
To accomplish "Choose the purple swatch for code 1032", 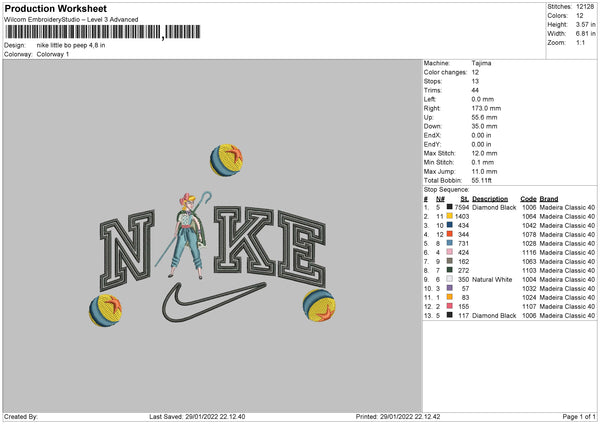I will coord(450,288).
